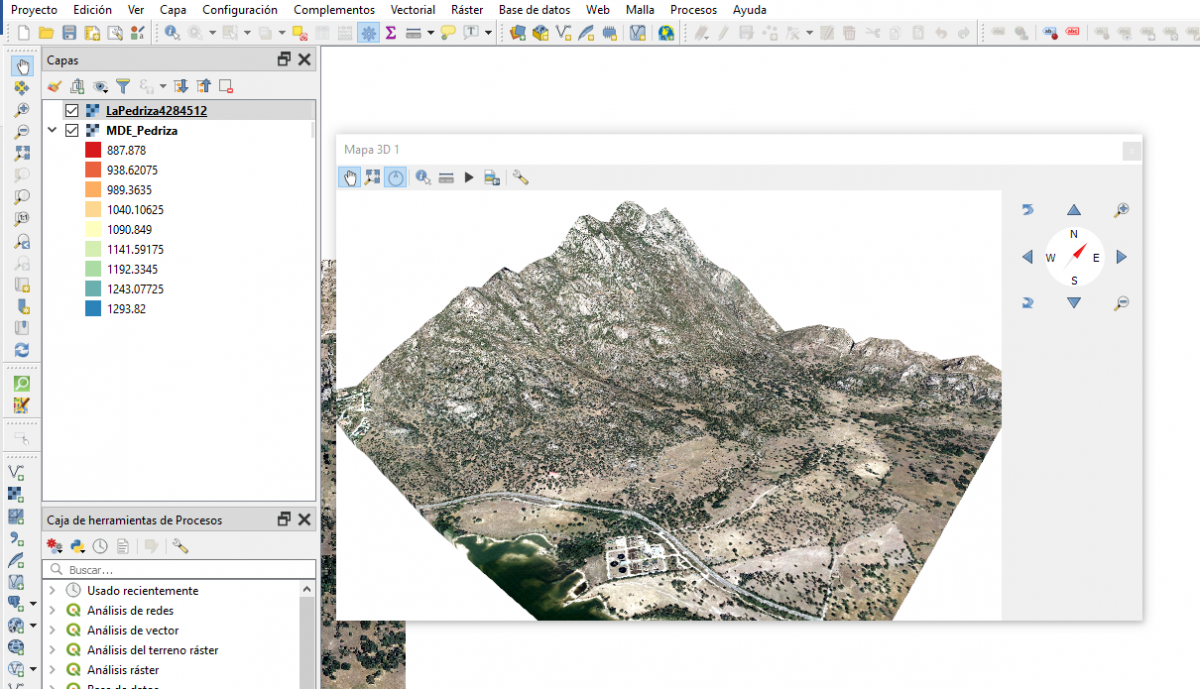Add a new layer group in Layers panel

click(77, 86)
